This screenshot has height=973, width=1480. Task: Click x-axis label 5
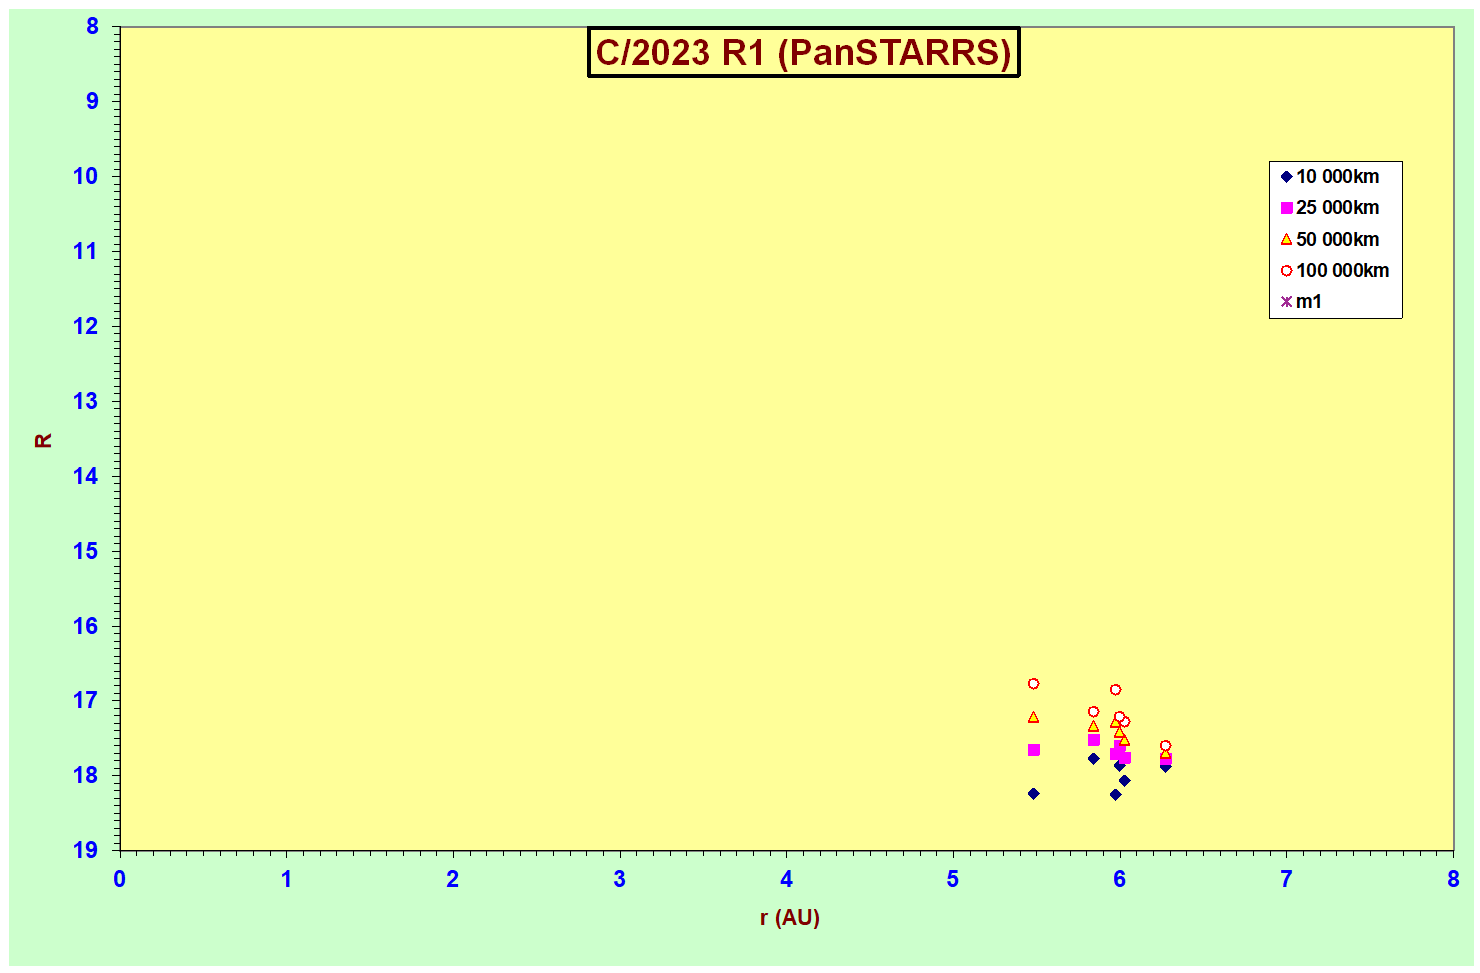point(953,879)
